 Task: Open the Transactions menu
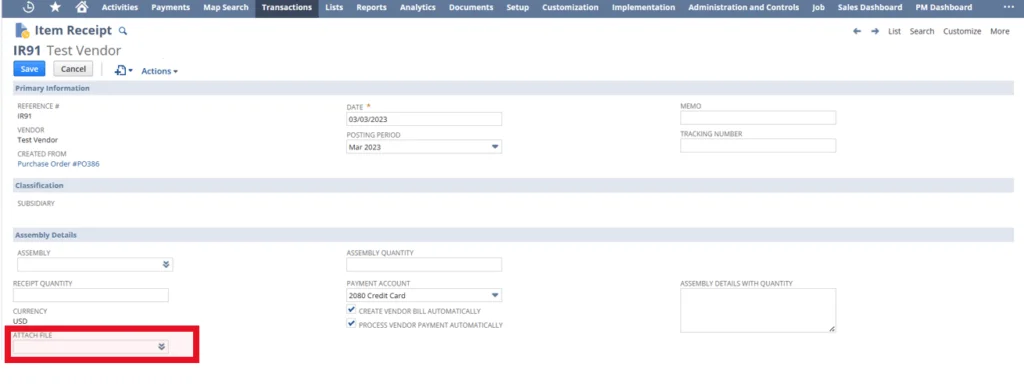[287, 8]
